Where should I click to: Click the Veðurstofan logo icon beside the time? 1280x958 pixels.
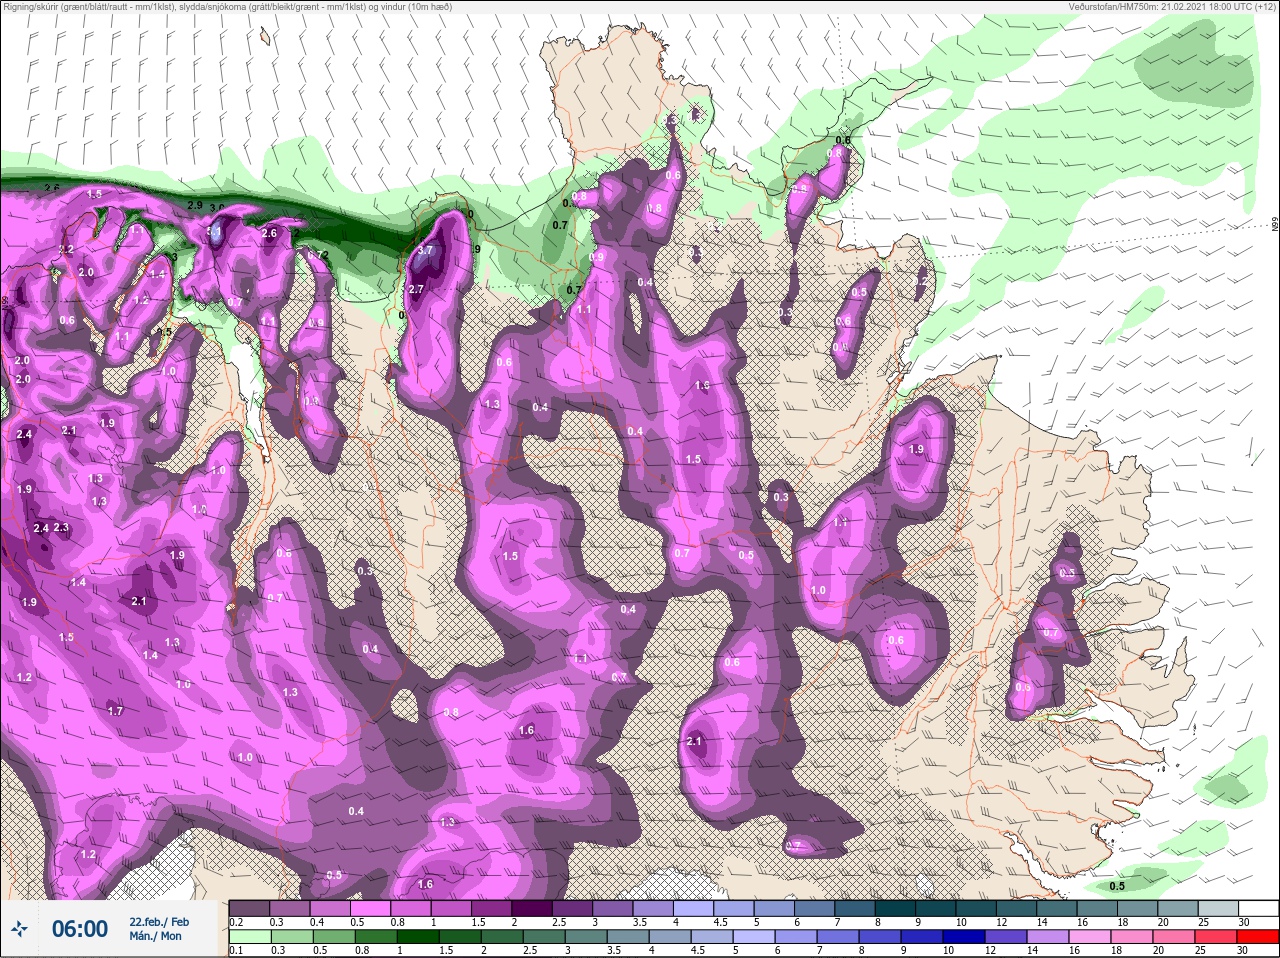pyautogui.click(x=20, y=929)
